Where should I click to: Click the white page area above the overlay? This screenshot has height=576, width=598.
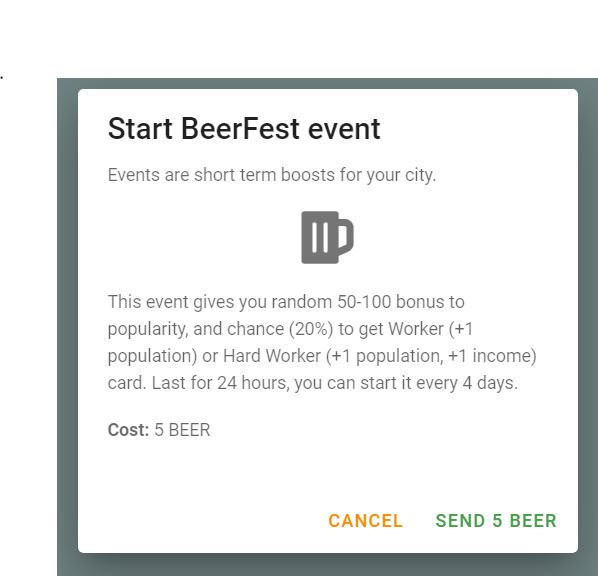(x=299, y=38)
